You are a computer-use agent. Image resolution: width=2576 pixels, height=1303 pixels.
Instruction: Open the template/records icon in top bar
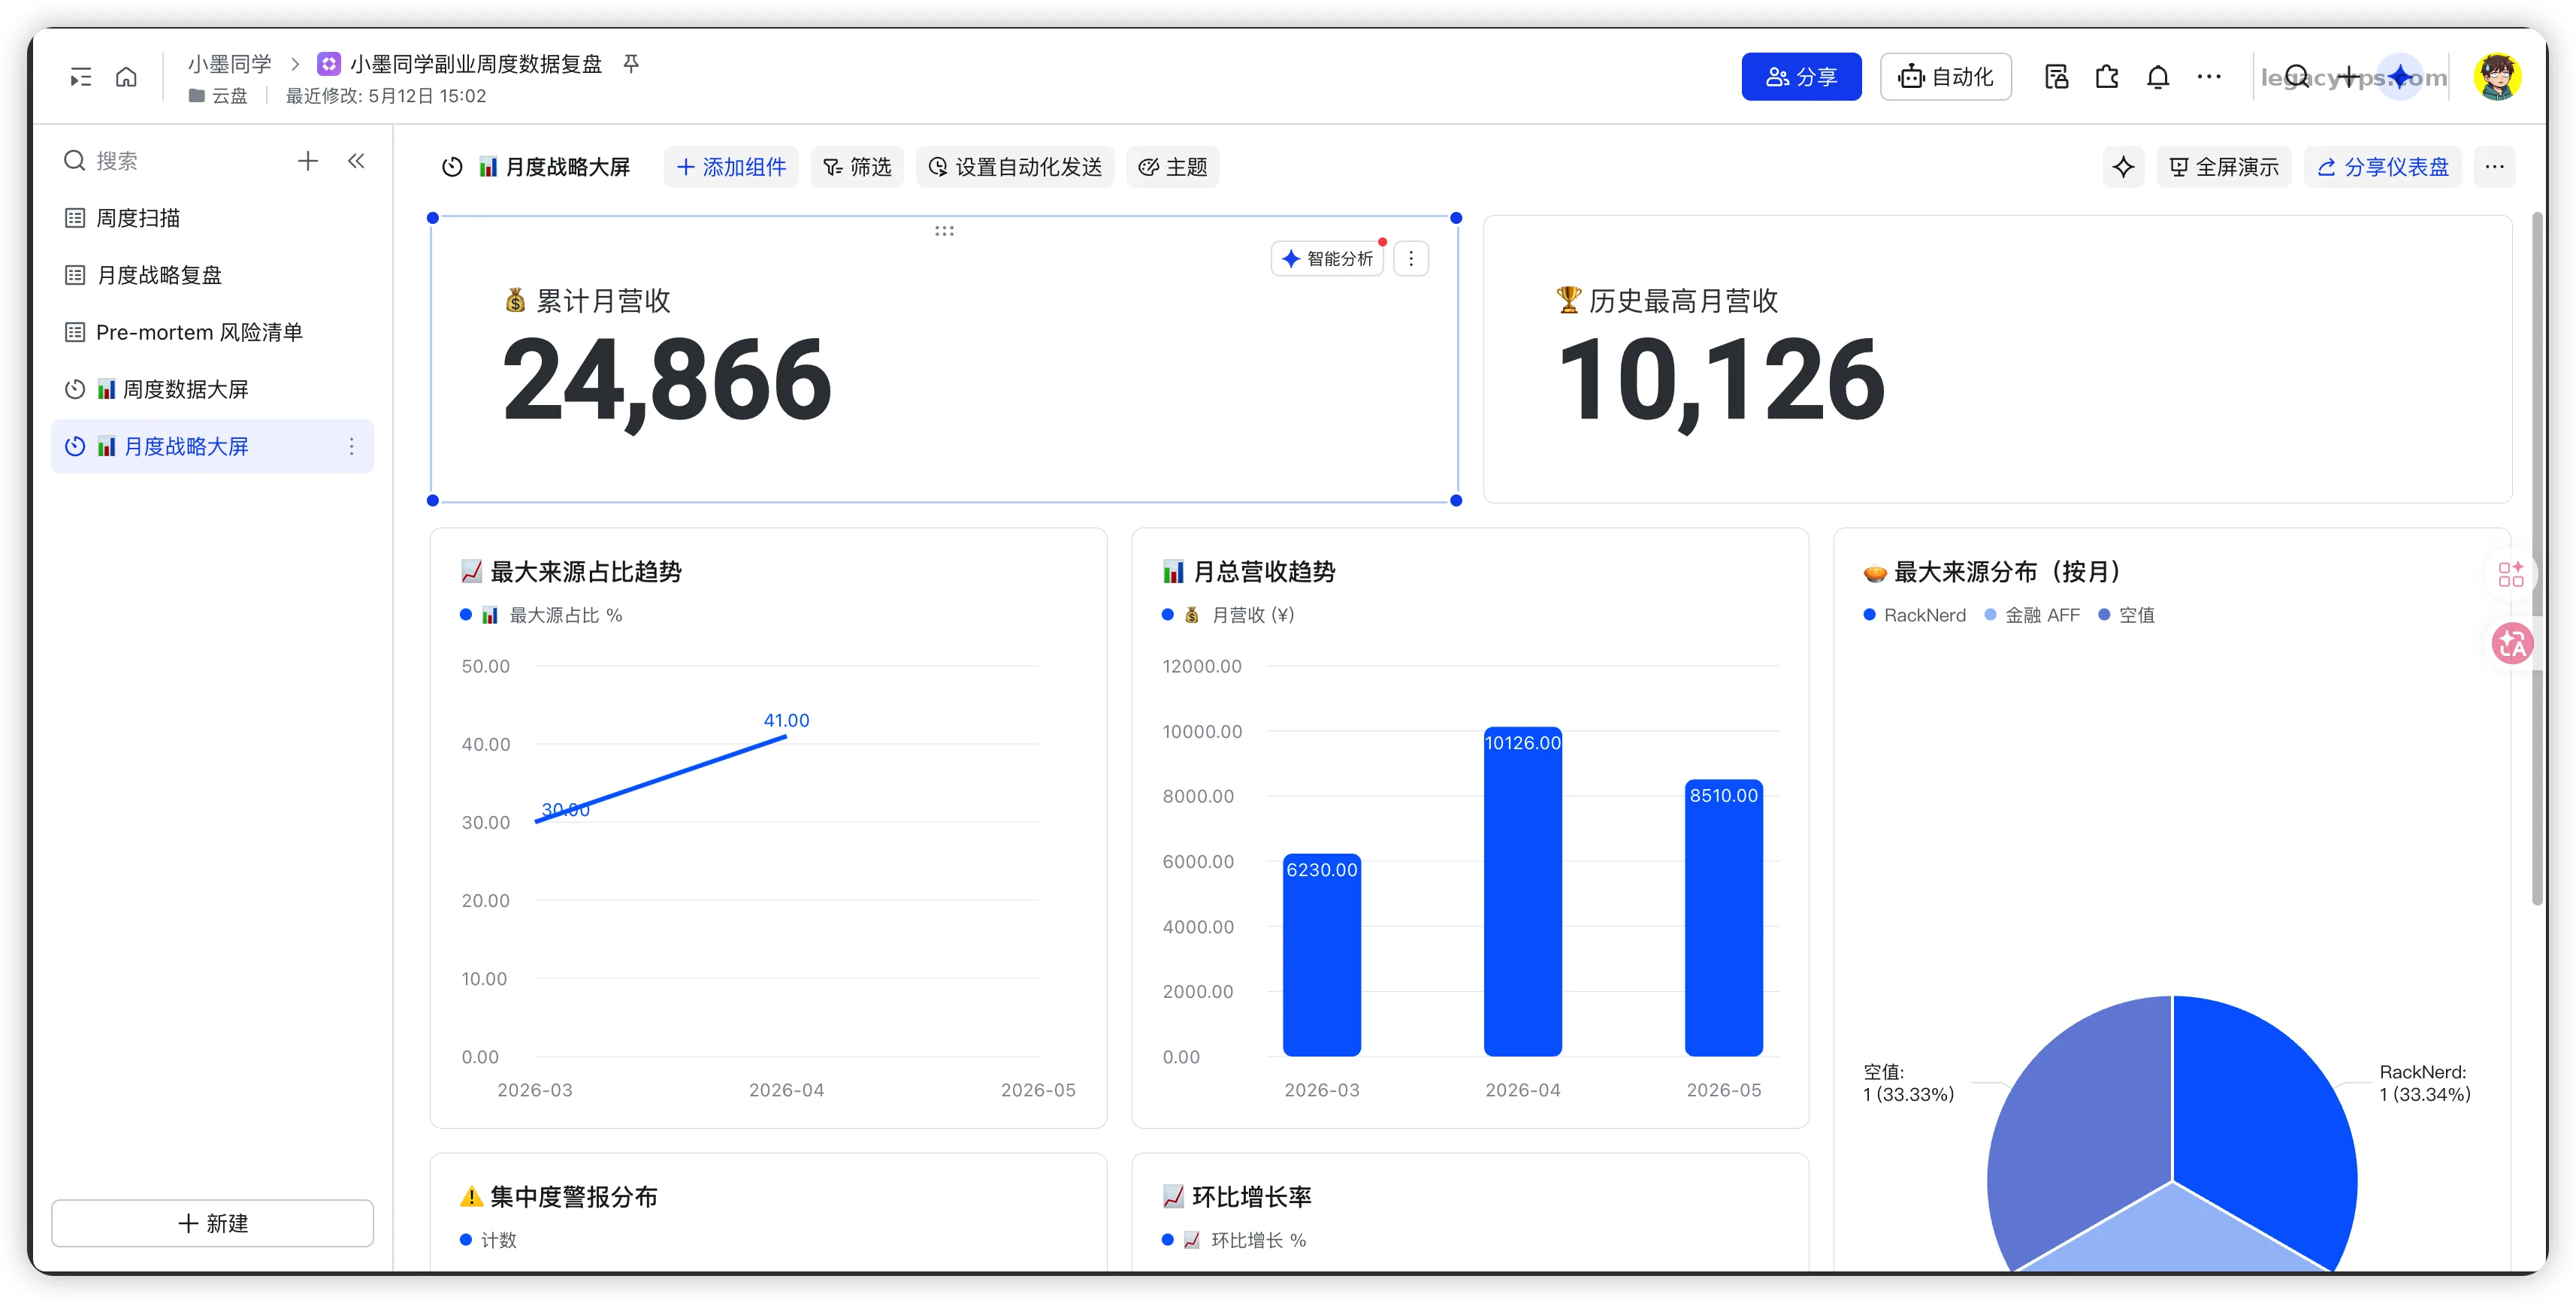2056,77
